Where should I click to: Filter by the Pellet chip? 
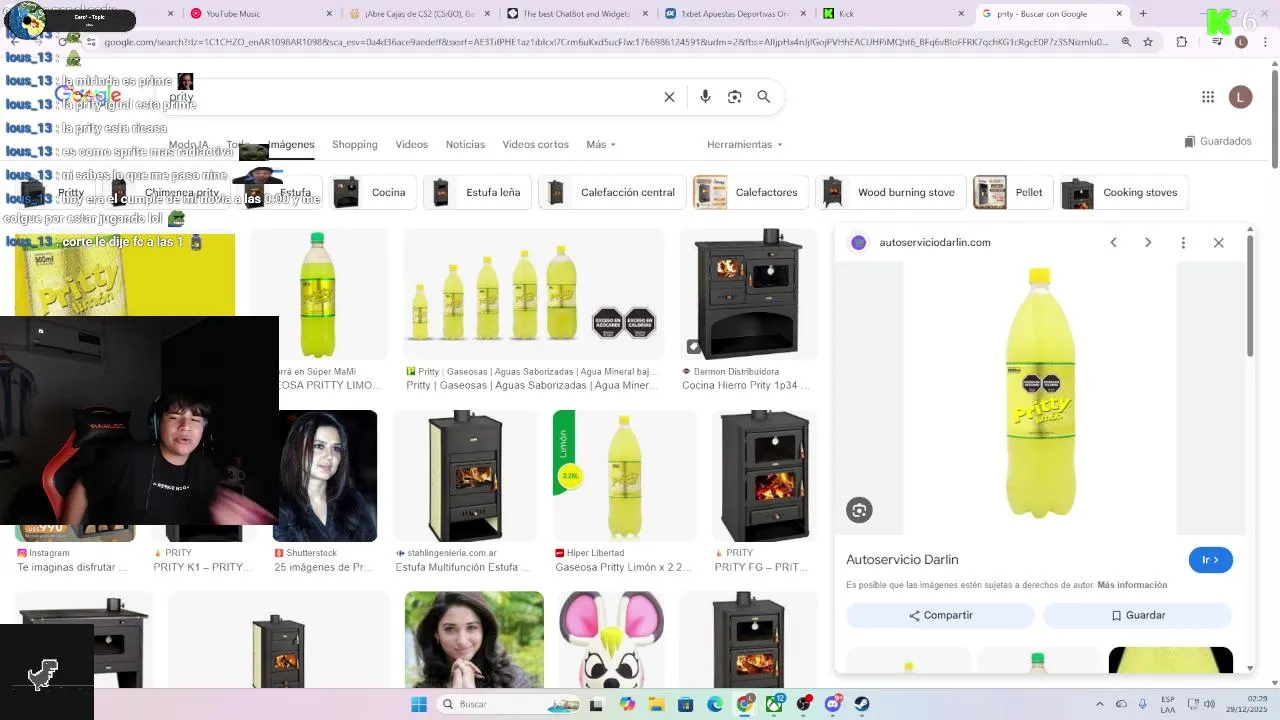[1012, 193]
